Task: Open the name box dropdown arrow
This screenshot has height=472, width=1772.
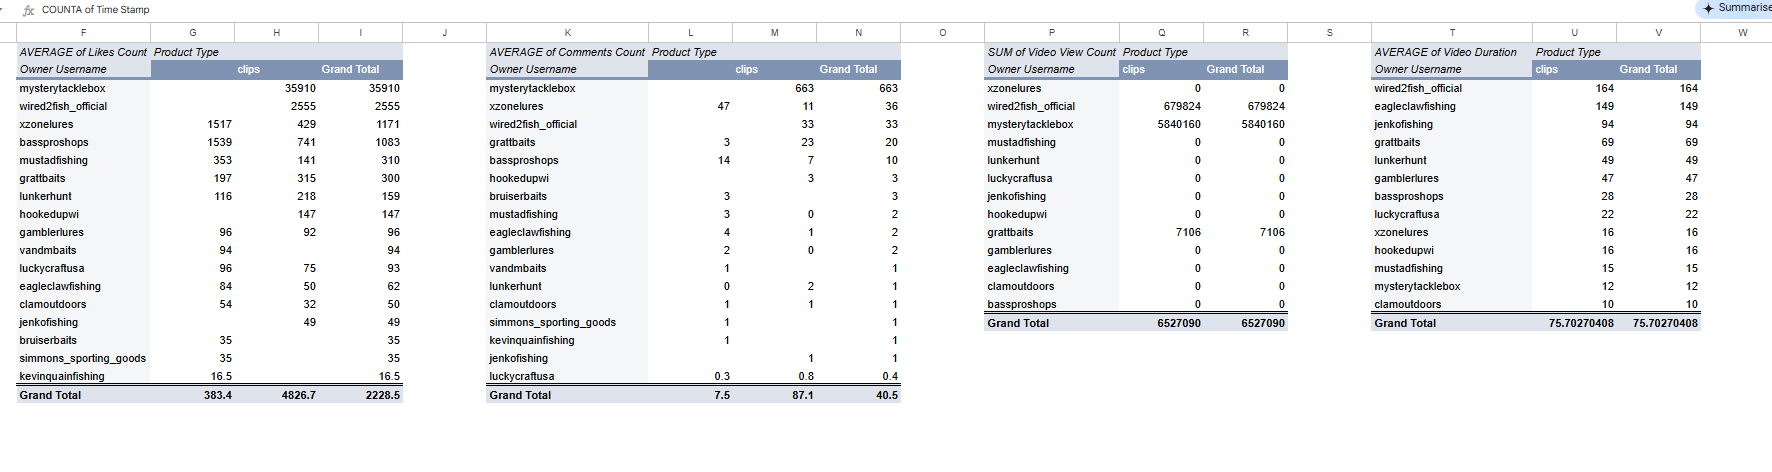Action: pos(2,9)
